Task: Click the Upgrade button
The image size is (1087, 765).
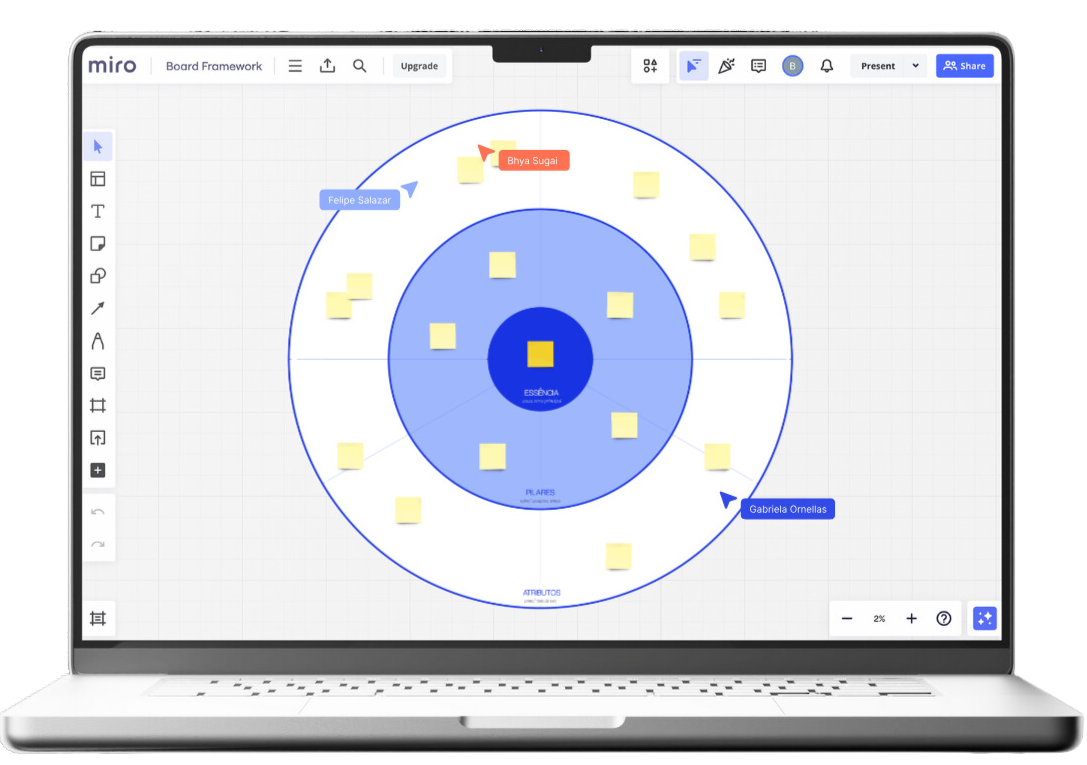Action: coord(419,66)
